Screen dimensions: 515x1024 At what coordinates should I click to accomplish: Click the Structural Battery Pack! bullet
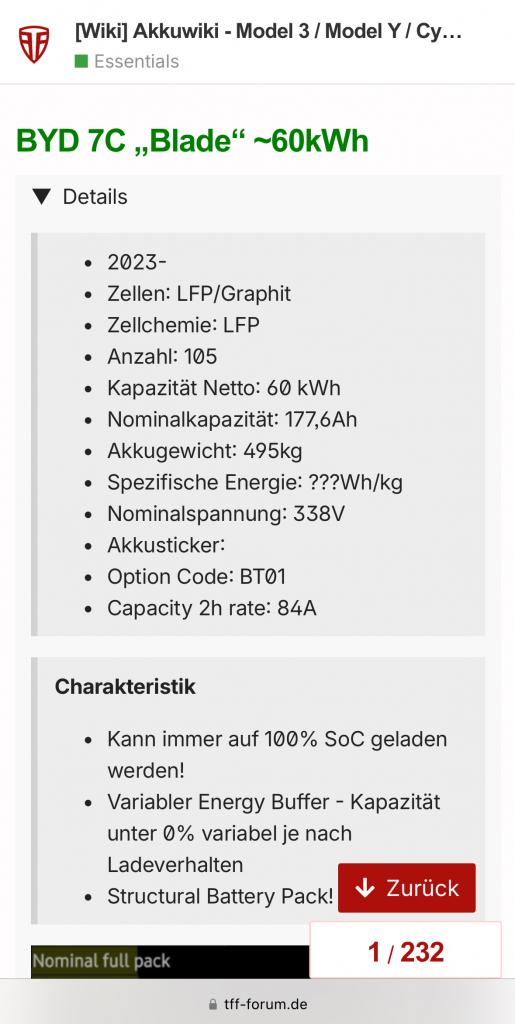point(221,896)
